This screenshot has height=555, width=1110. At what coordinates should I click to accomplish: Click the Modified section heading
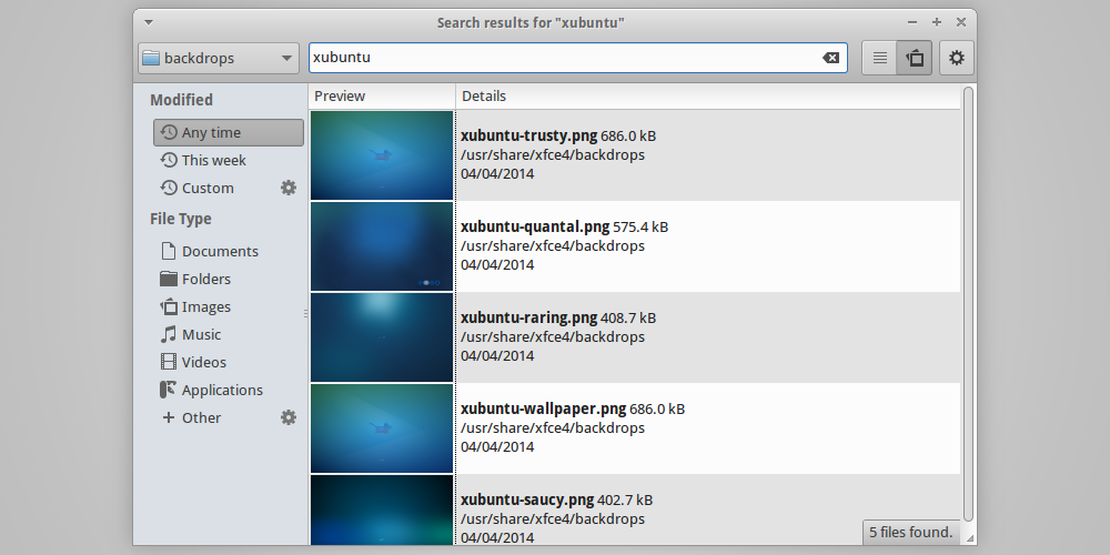tap(181, 101)
